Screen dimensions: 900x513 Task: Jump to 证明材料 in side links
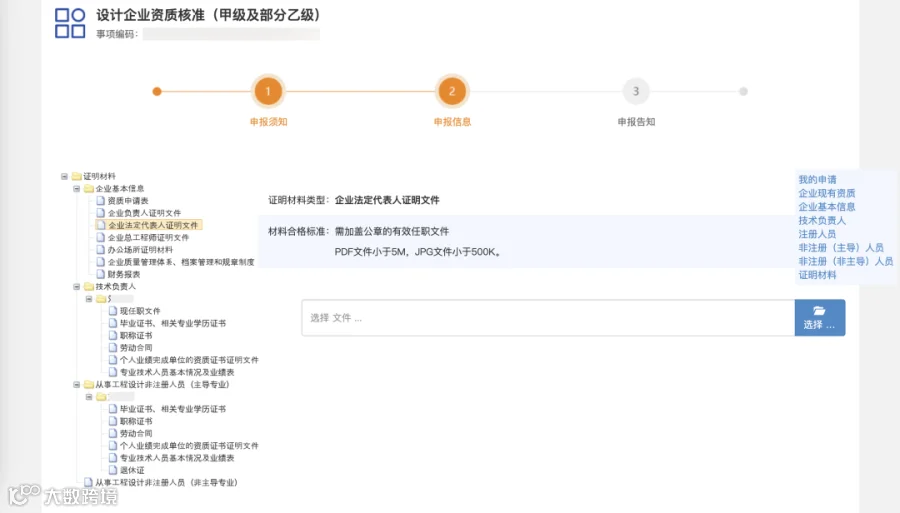point(817,275)
